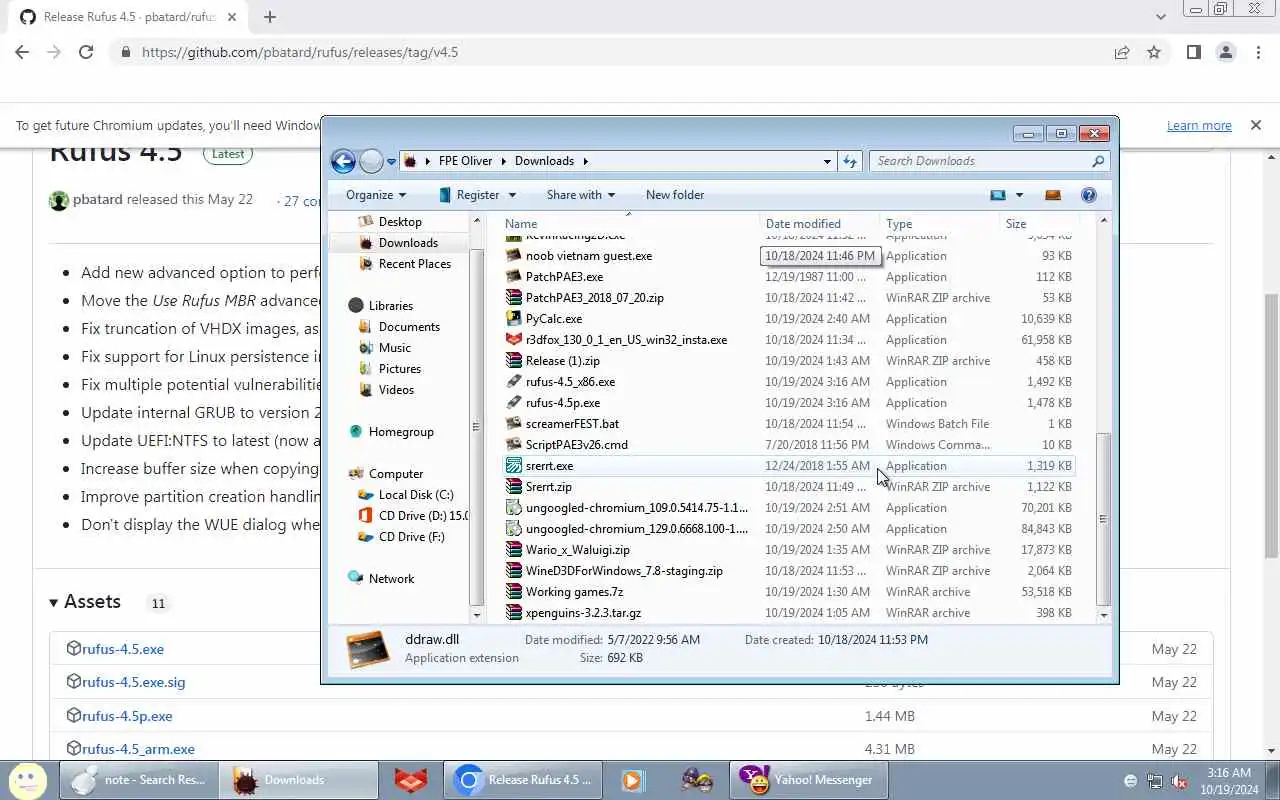Dismiss the Chromium update infobar
The height and width of the screenshot is (800, 1280).
click(x=1255, y=125)
